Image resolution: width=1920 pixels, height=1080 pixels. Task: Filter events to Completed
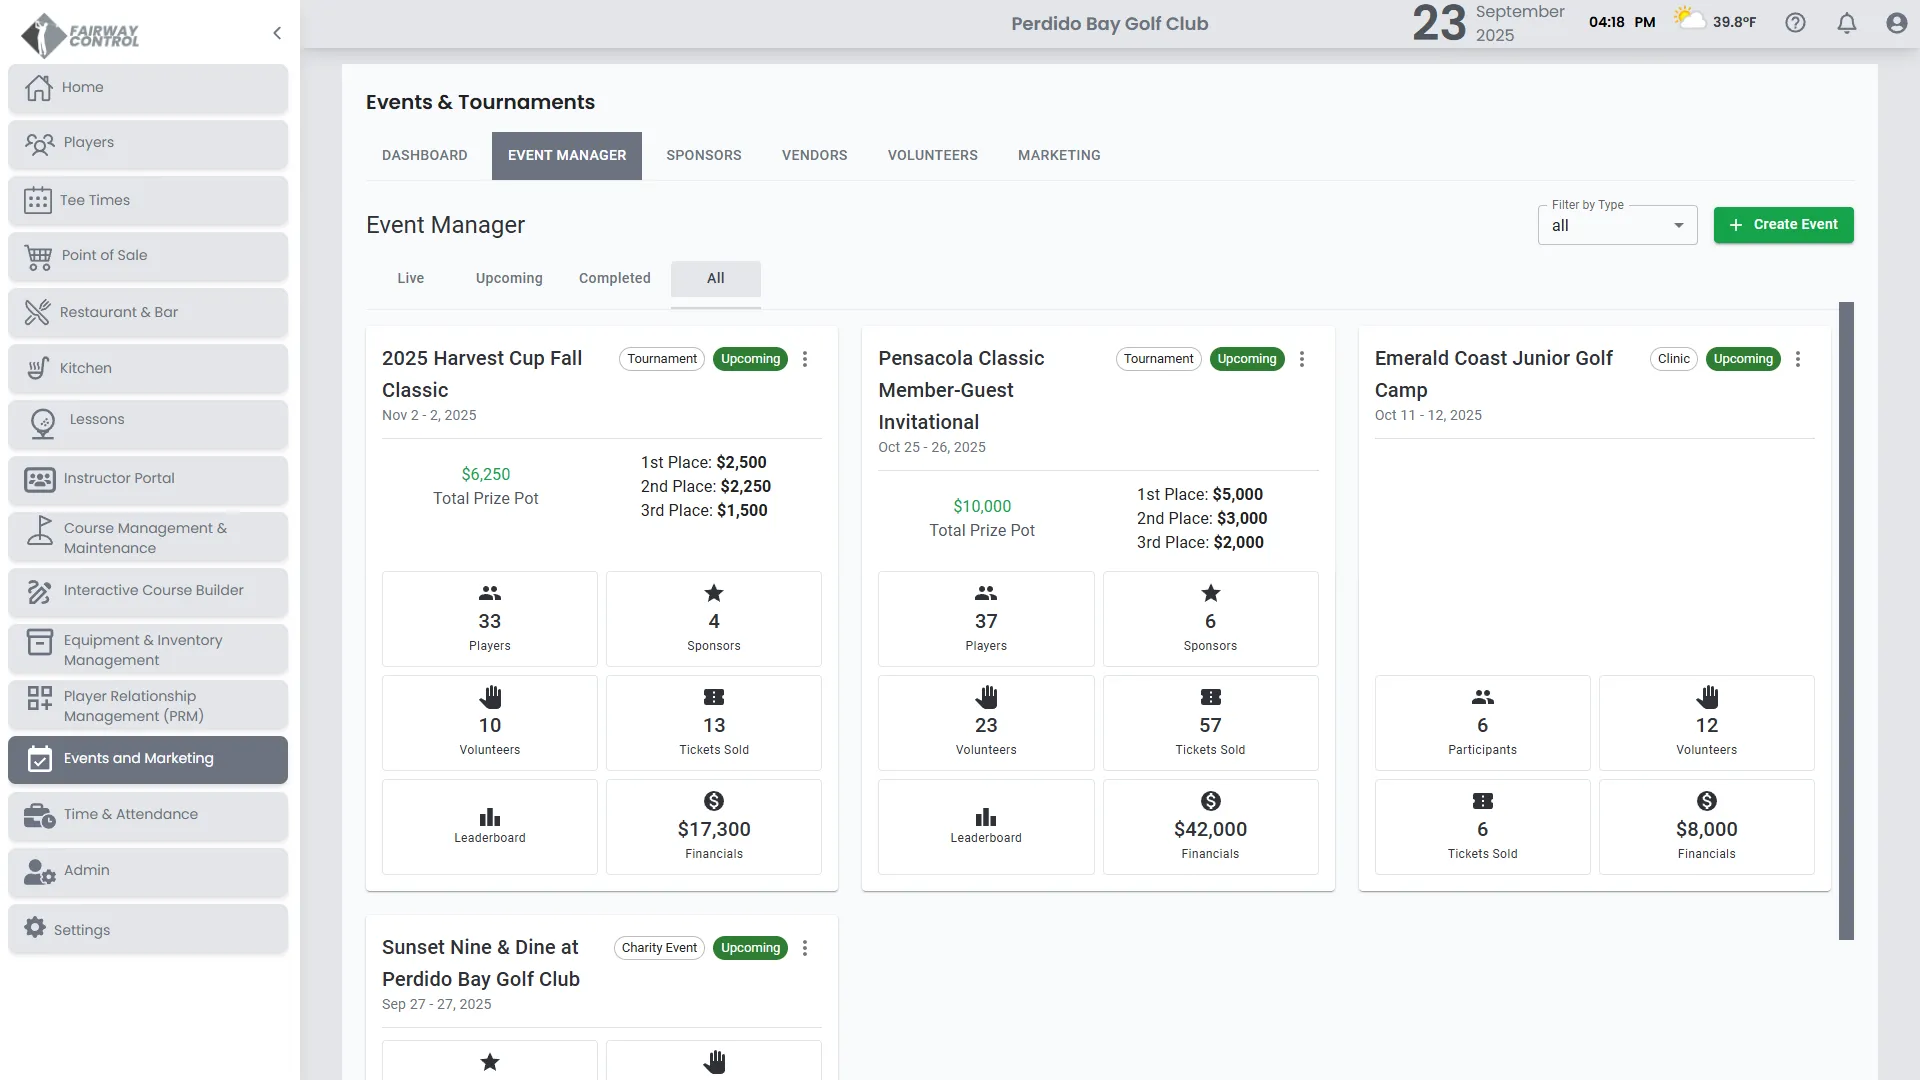coord(614,278)
